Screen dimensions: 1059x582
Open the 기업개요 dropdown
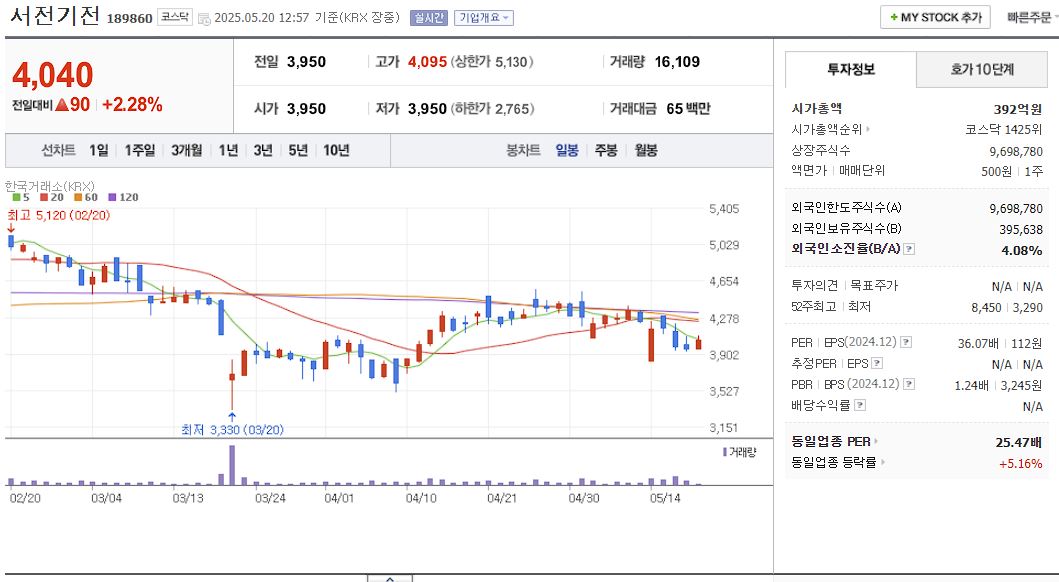[481, 17]
